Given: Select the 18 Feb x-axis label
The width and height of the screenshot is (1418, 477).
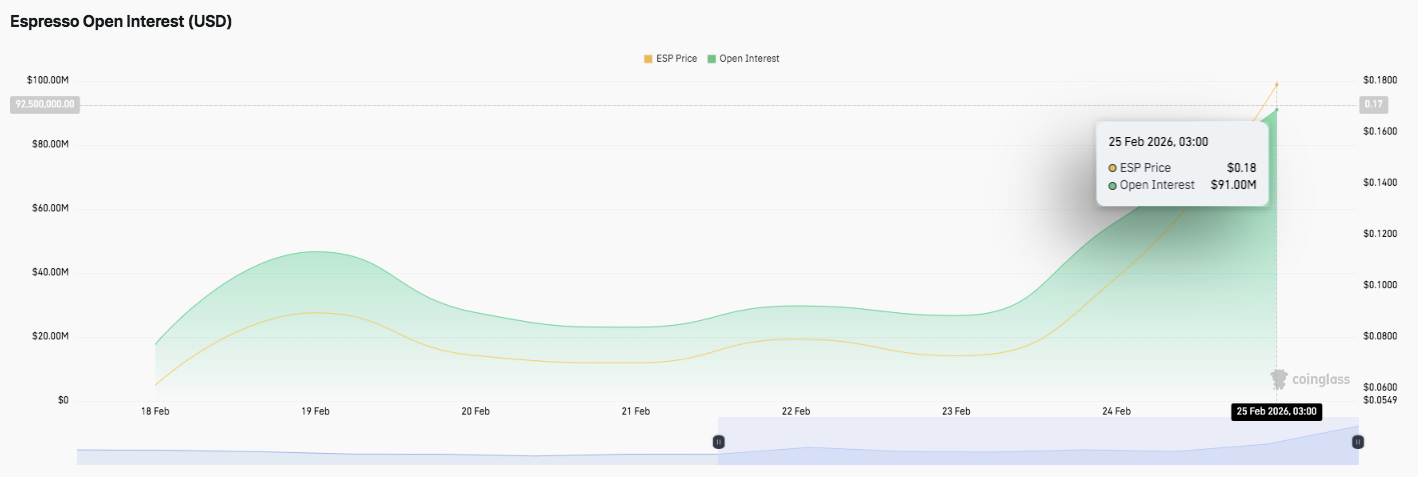Looking at the screenshot, I should tap(155, 411).
